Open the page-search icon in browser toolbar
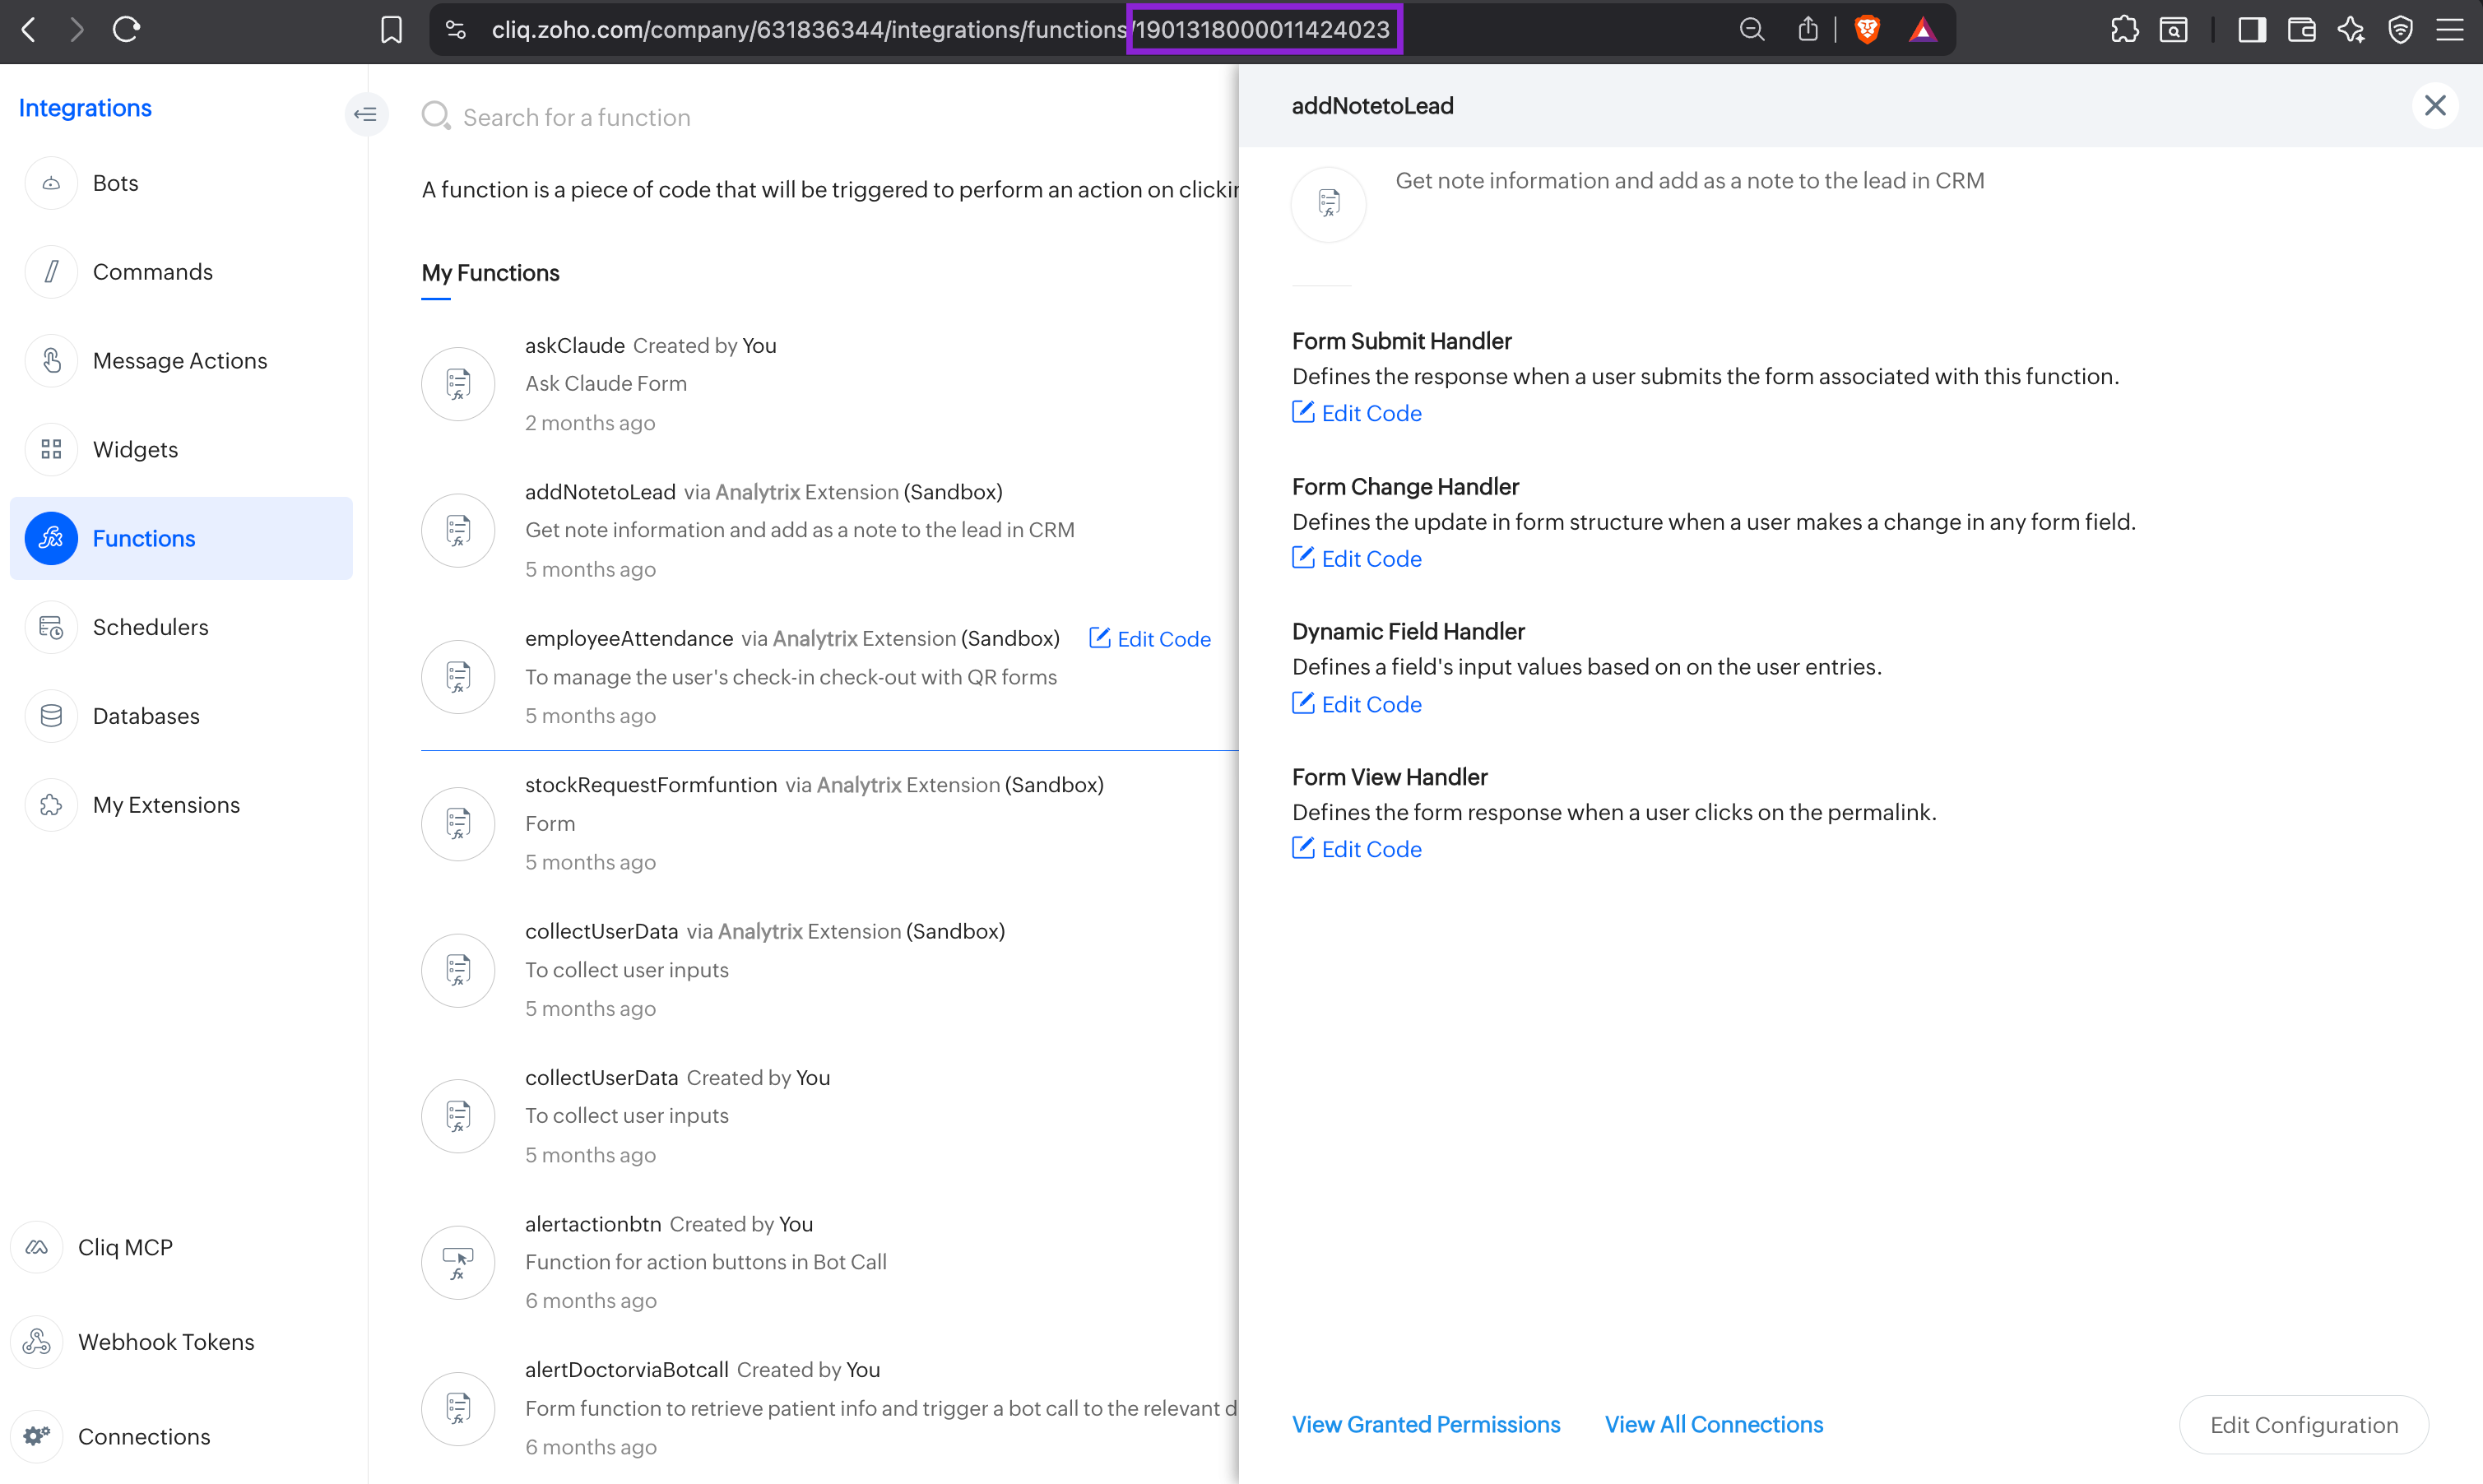 2174,30
